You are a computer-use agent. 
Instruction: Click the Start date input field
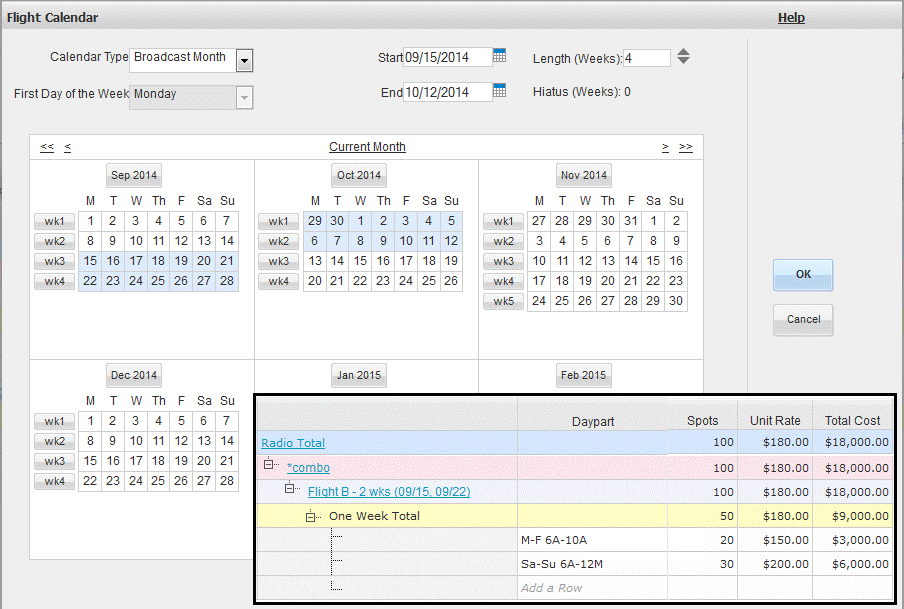[447, 57]
